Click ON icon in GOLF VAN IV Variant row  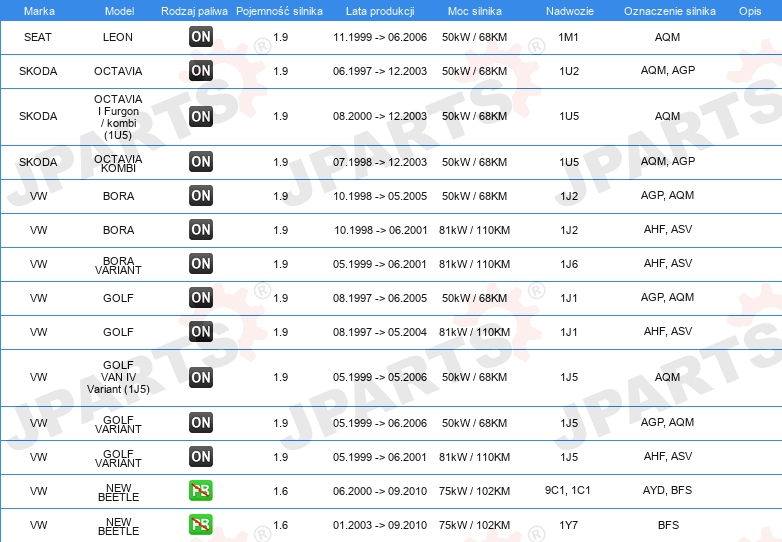tap(201, 377)
